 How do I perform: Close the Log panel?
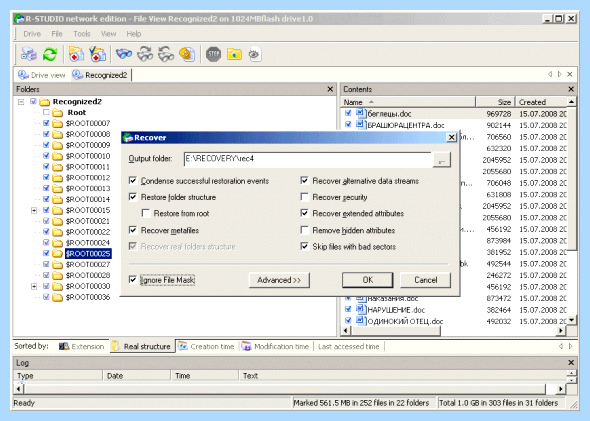tap(571, 363)
